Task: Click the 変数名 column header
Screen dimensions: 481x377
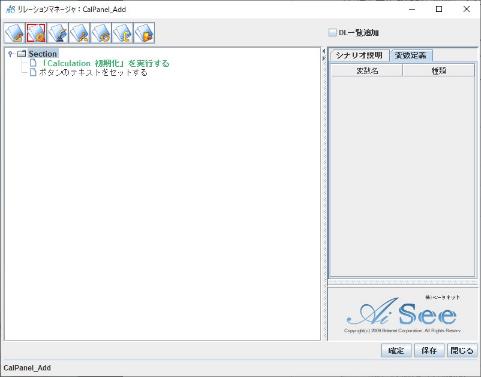Action: coord(367,71)
